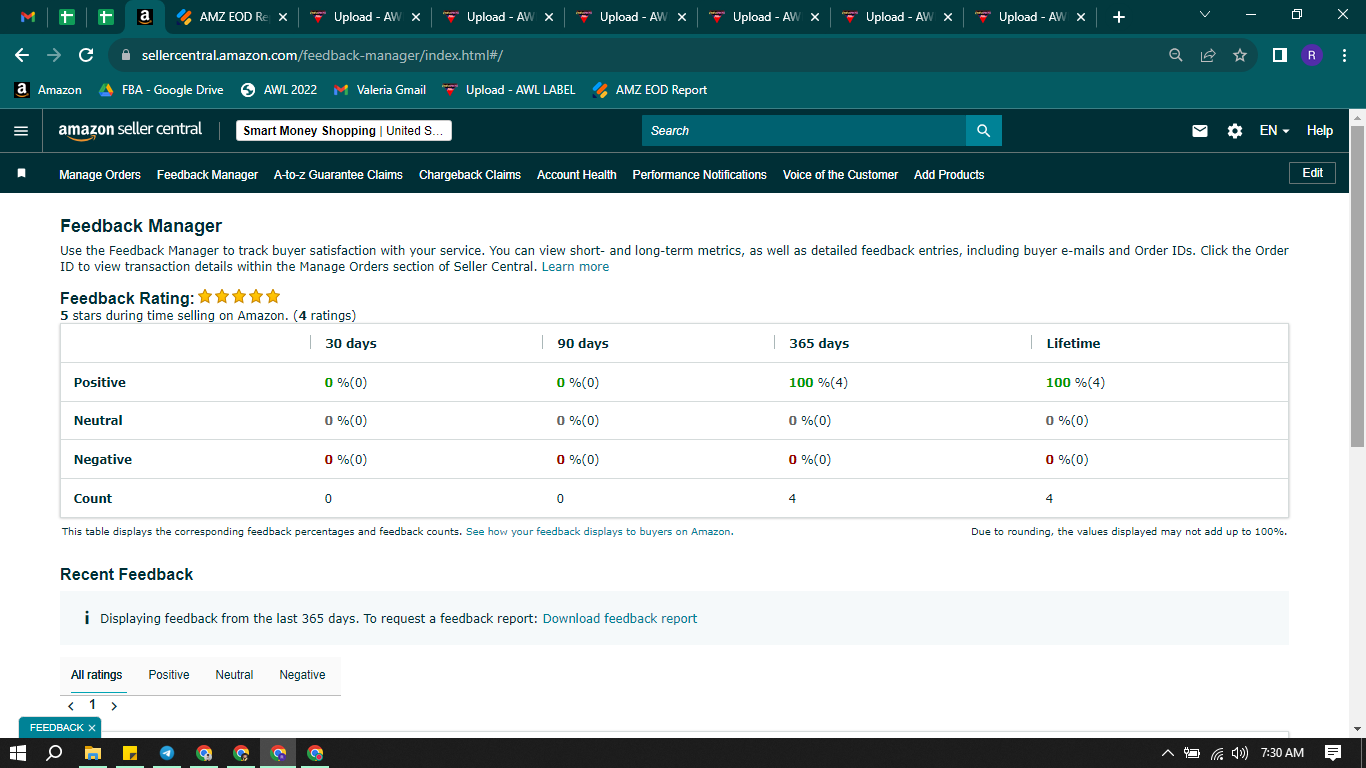Select the All ratings tab

97,675
